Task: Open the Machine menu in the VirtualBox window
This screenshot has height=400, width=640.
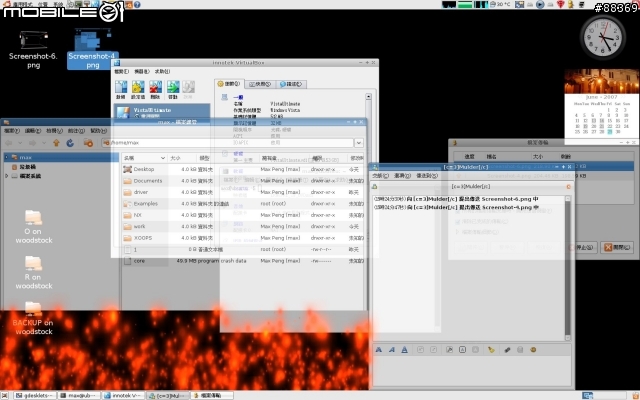Action: 142,71
